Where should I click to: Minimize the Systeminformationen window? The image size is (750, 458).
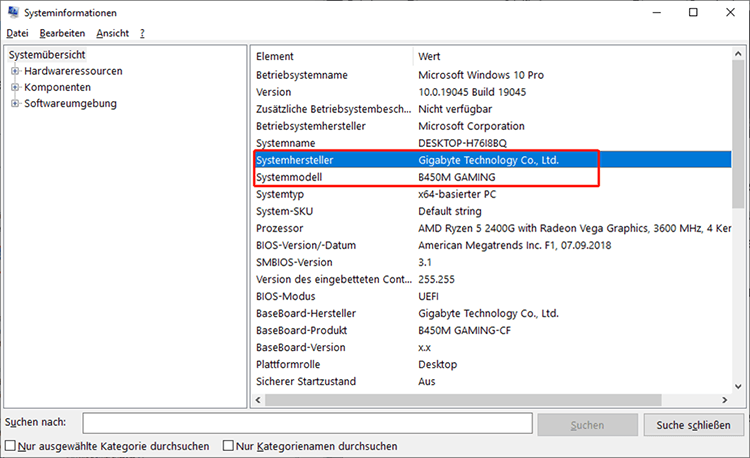[657, 12]
